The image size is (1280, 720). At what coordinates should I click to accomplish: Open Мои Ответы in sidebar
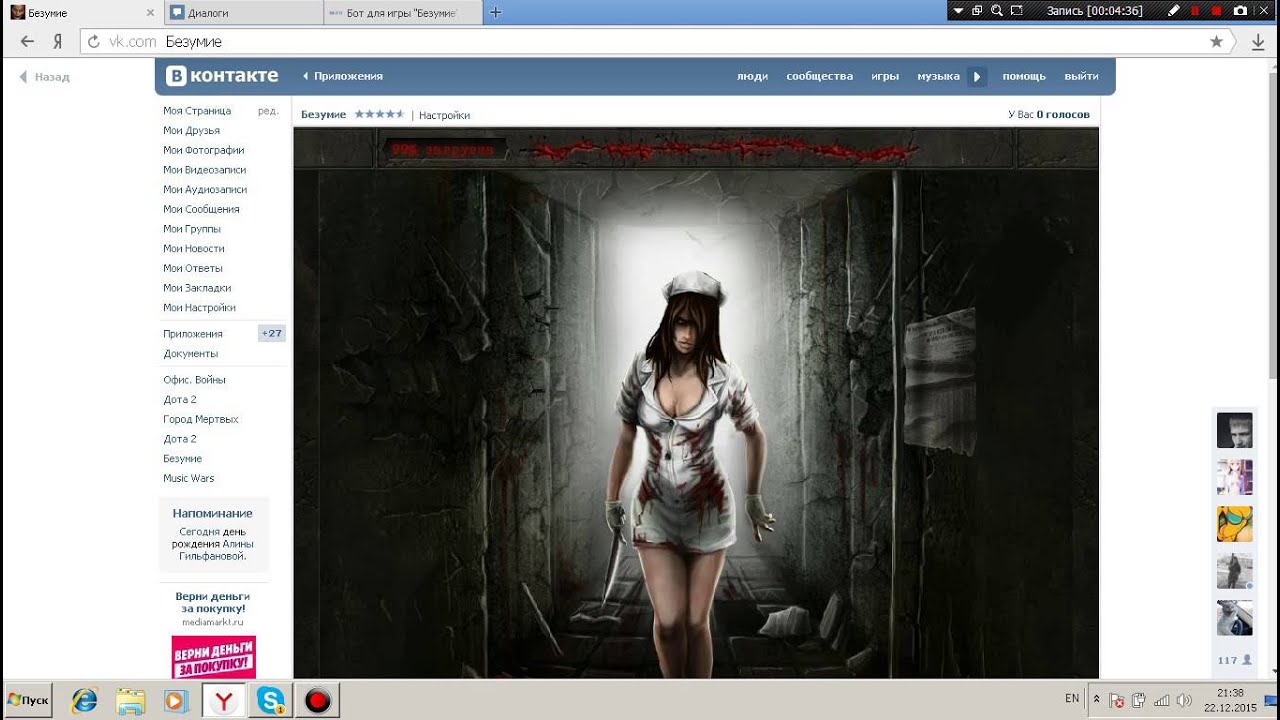click(x=193, y=268)
